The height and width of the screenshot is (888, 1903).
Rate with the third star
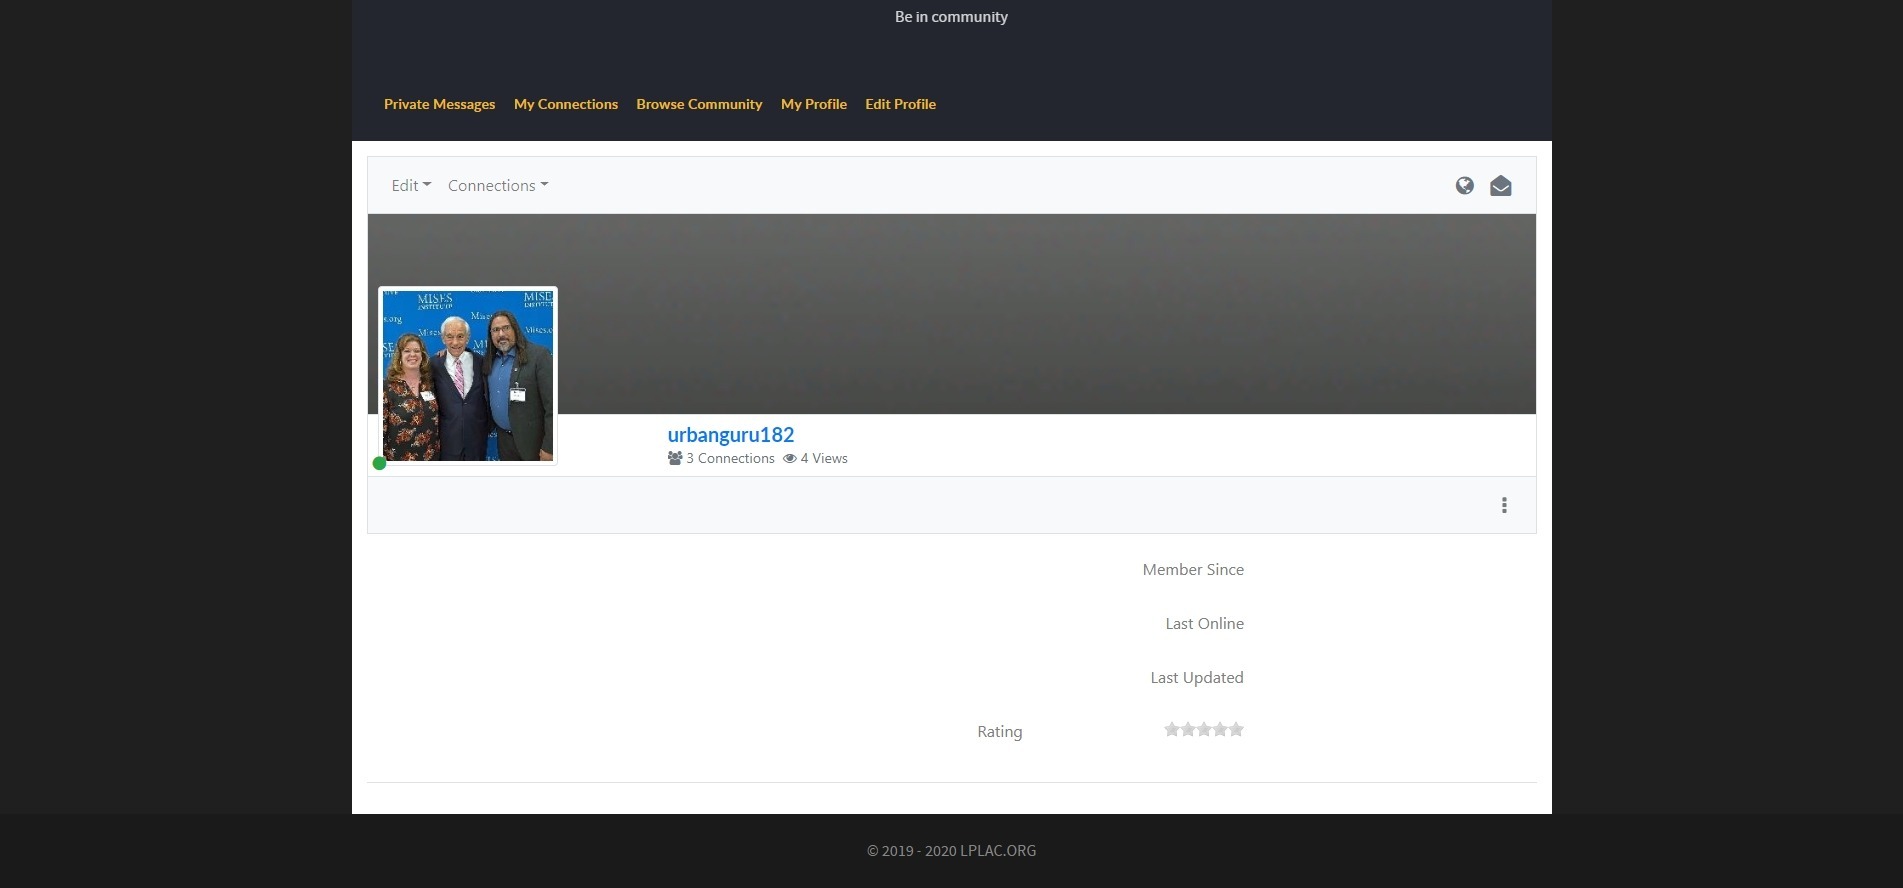point(1204,729)
